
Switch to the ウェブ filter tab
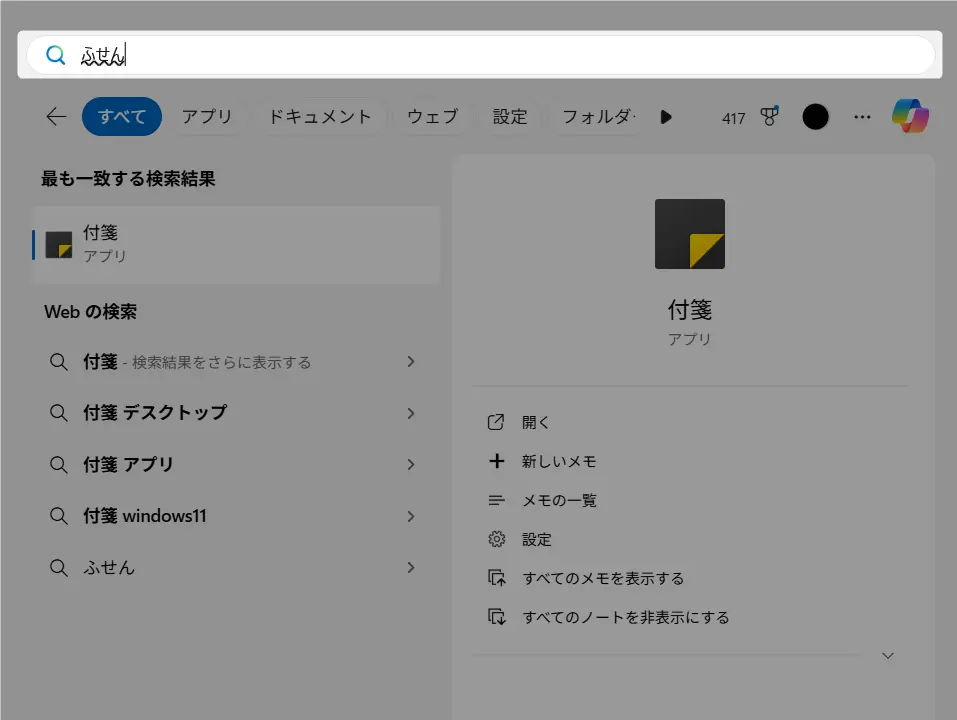(x=432, y=116)
